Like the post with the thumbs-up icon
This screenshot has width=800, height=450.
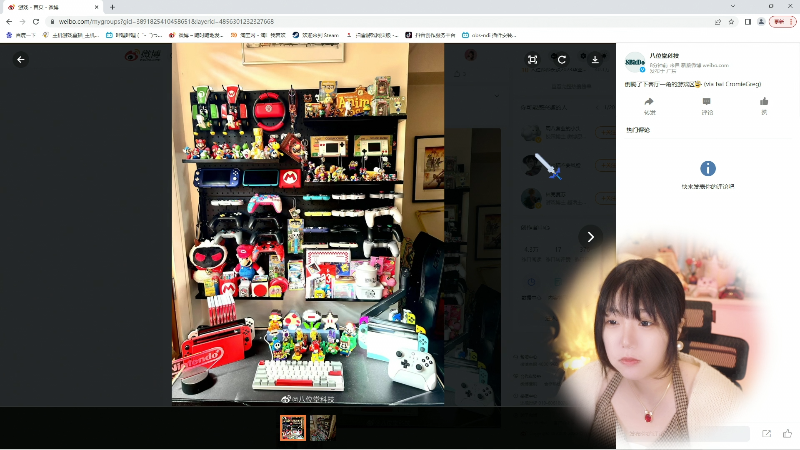764,102
